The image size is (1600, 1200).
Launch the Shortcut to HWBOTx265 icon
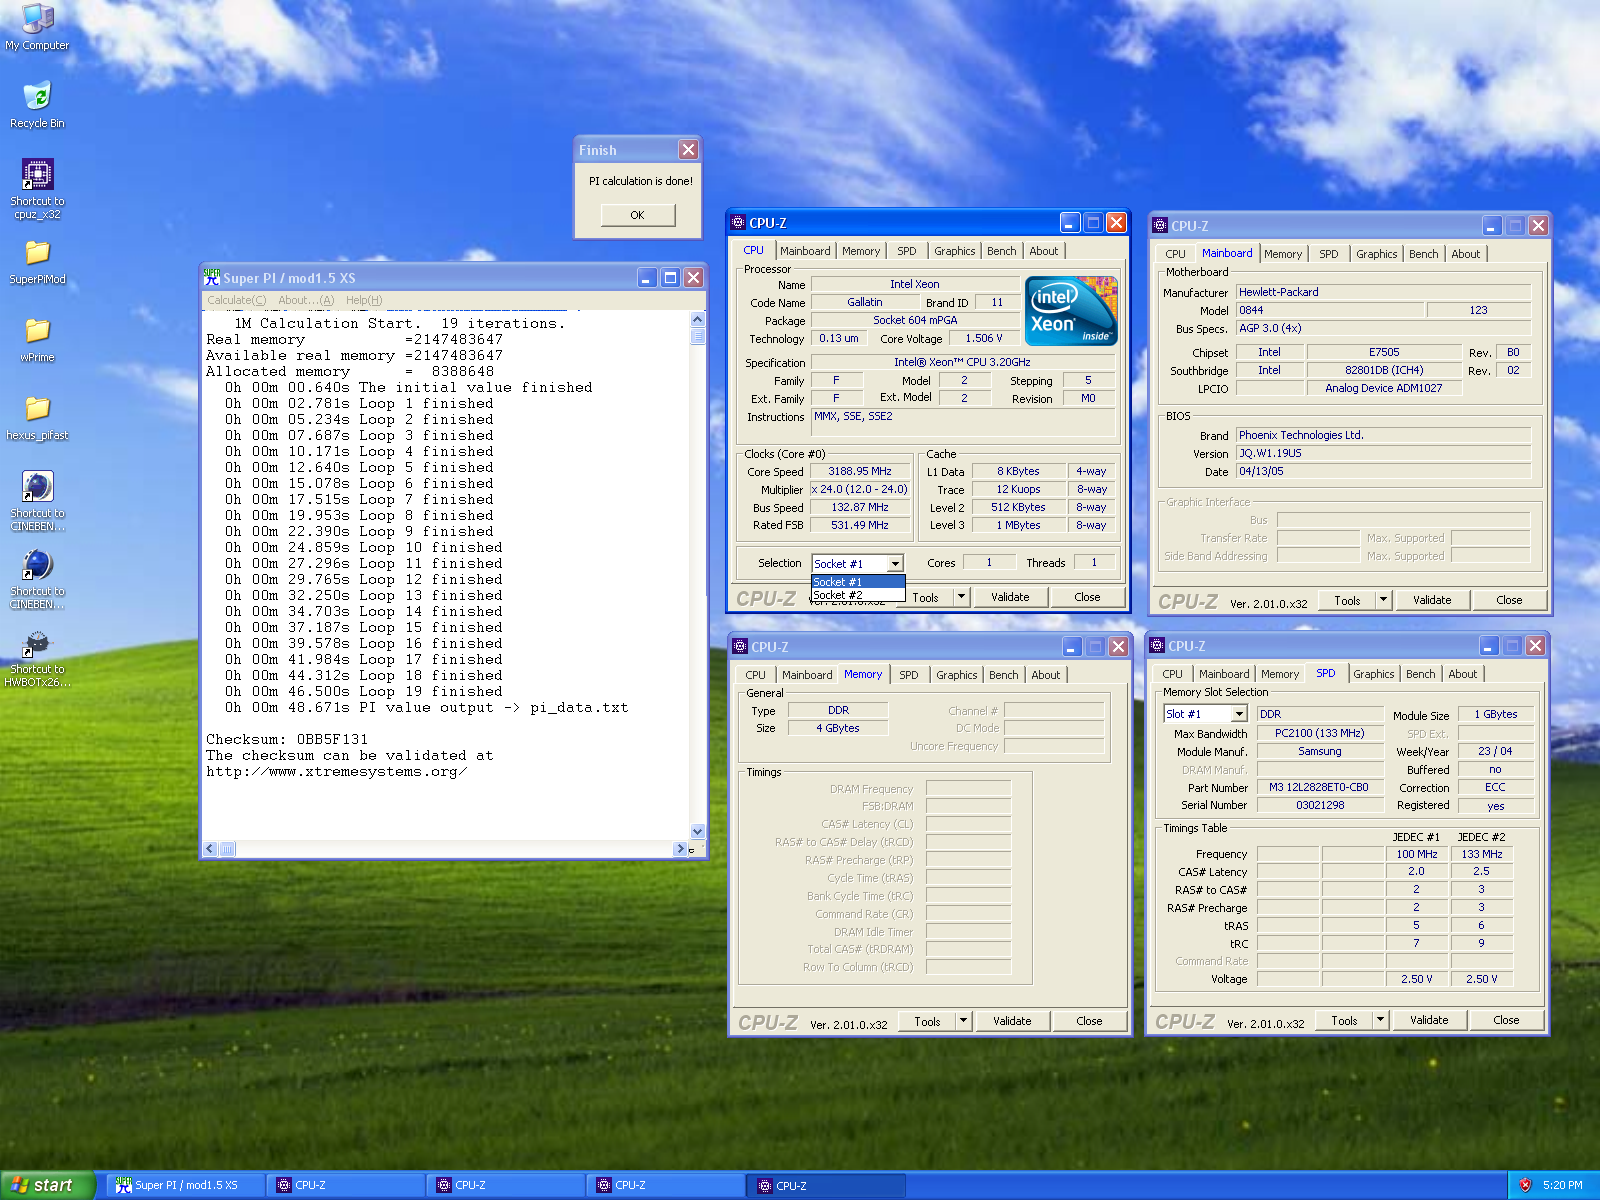click(x=37, y=642)
